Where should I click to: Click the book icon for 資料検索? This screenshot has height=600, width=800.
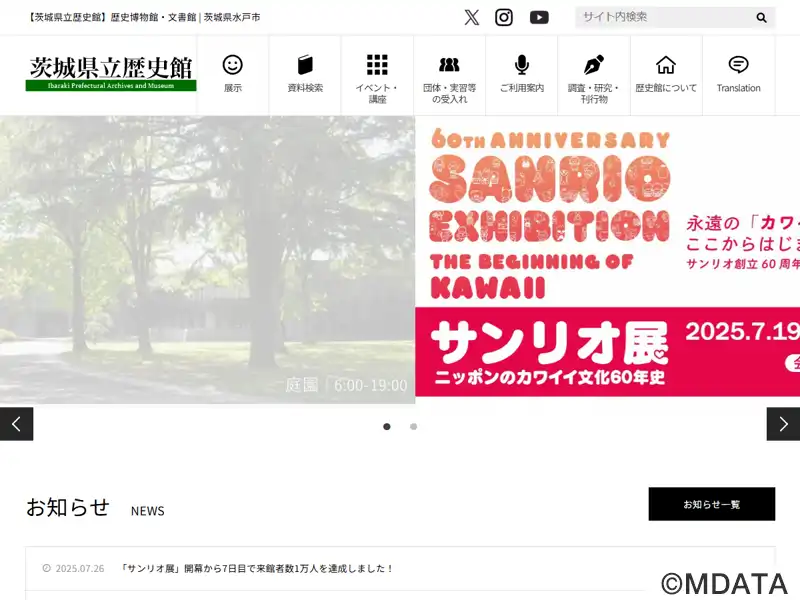305,65
